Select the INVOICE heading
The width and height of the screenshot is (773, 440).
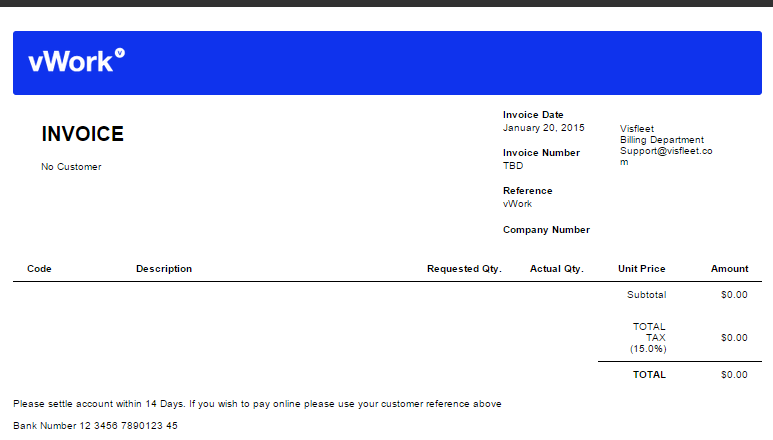tap(82, 134)
